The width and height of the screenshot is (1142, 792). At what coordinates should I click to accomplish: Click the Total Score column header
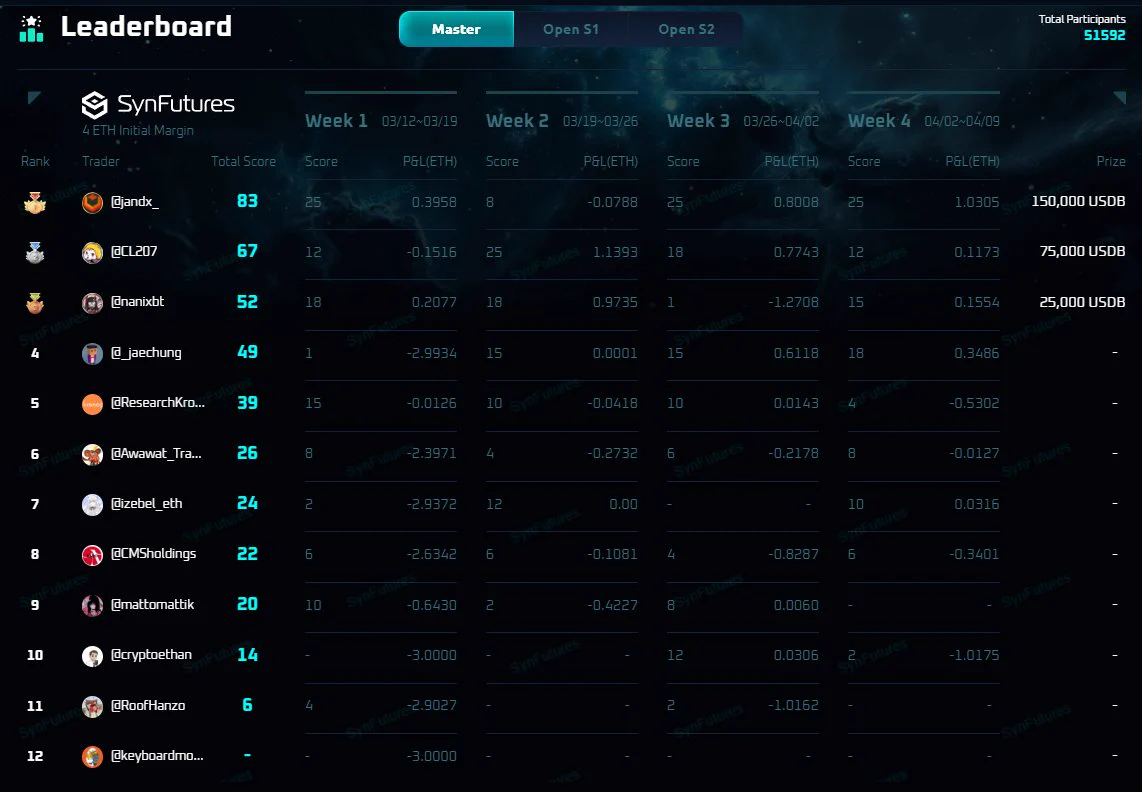(x=243, y=162)
